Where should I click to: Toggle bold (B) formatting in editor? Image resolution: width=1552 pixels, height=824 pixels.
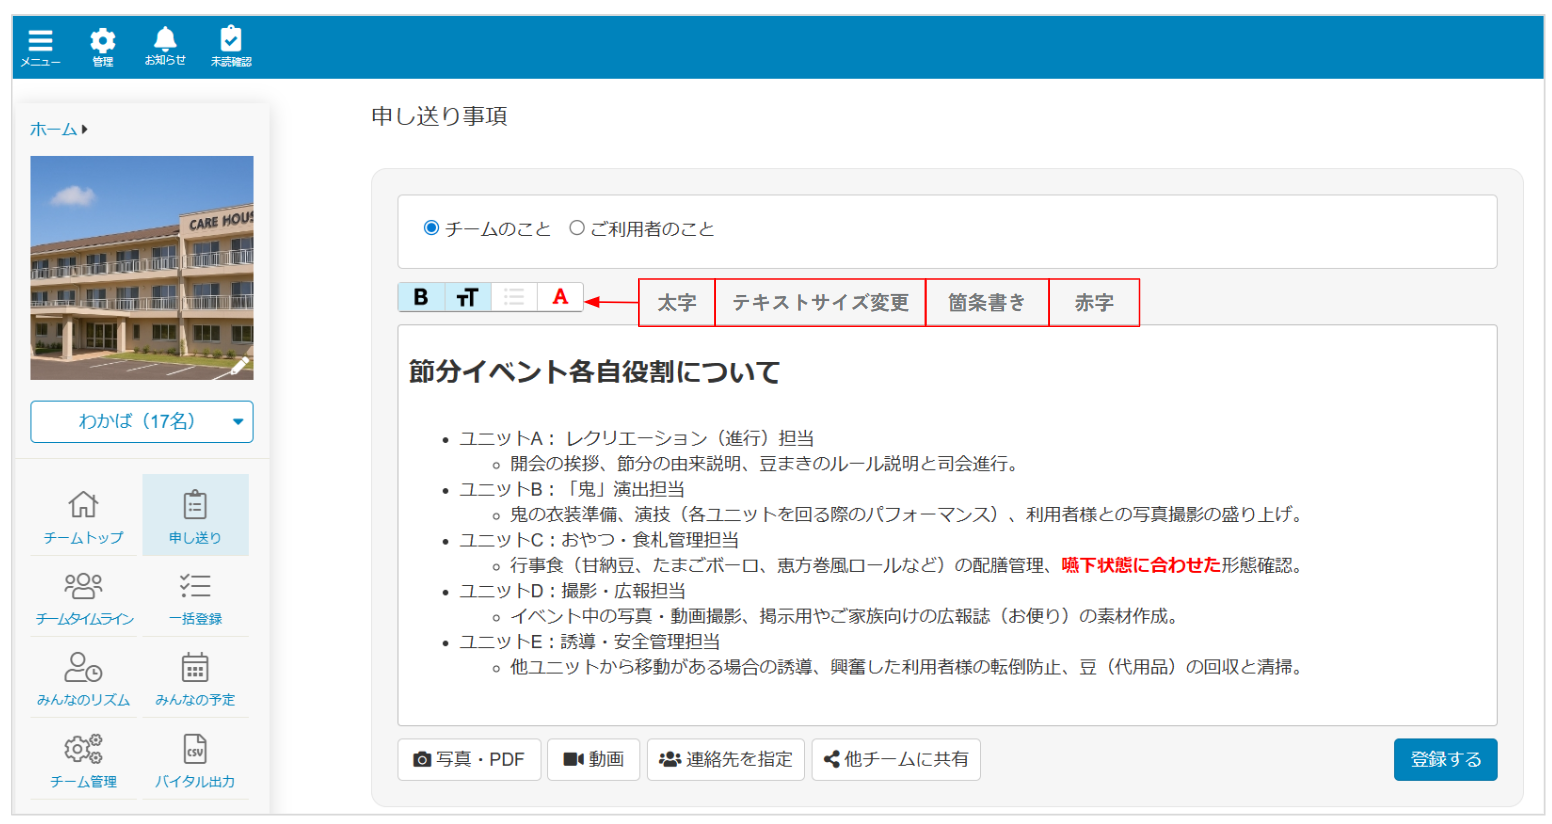[x=421, y=297]
